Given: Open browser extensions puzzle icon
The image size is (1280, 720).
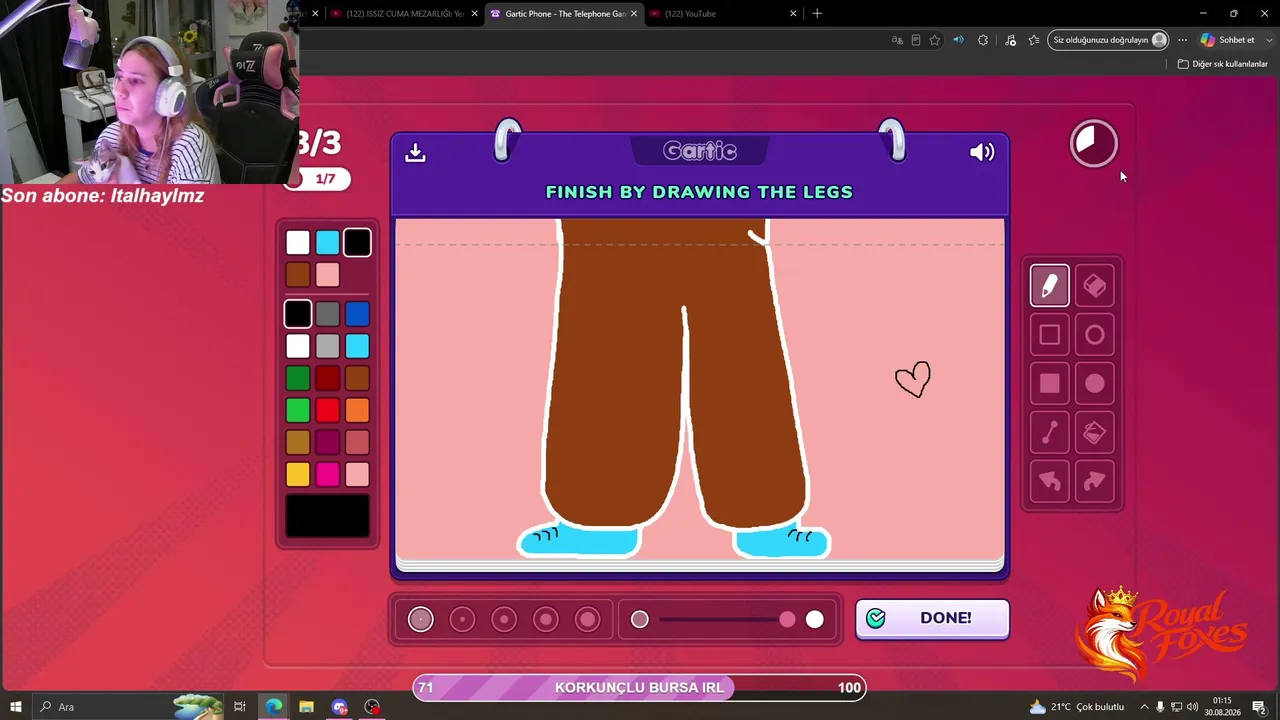Looking at the screenshot, I should pyautogui.click(x=983, y=40).
